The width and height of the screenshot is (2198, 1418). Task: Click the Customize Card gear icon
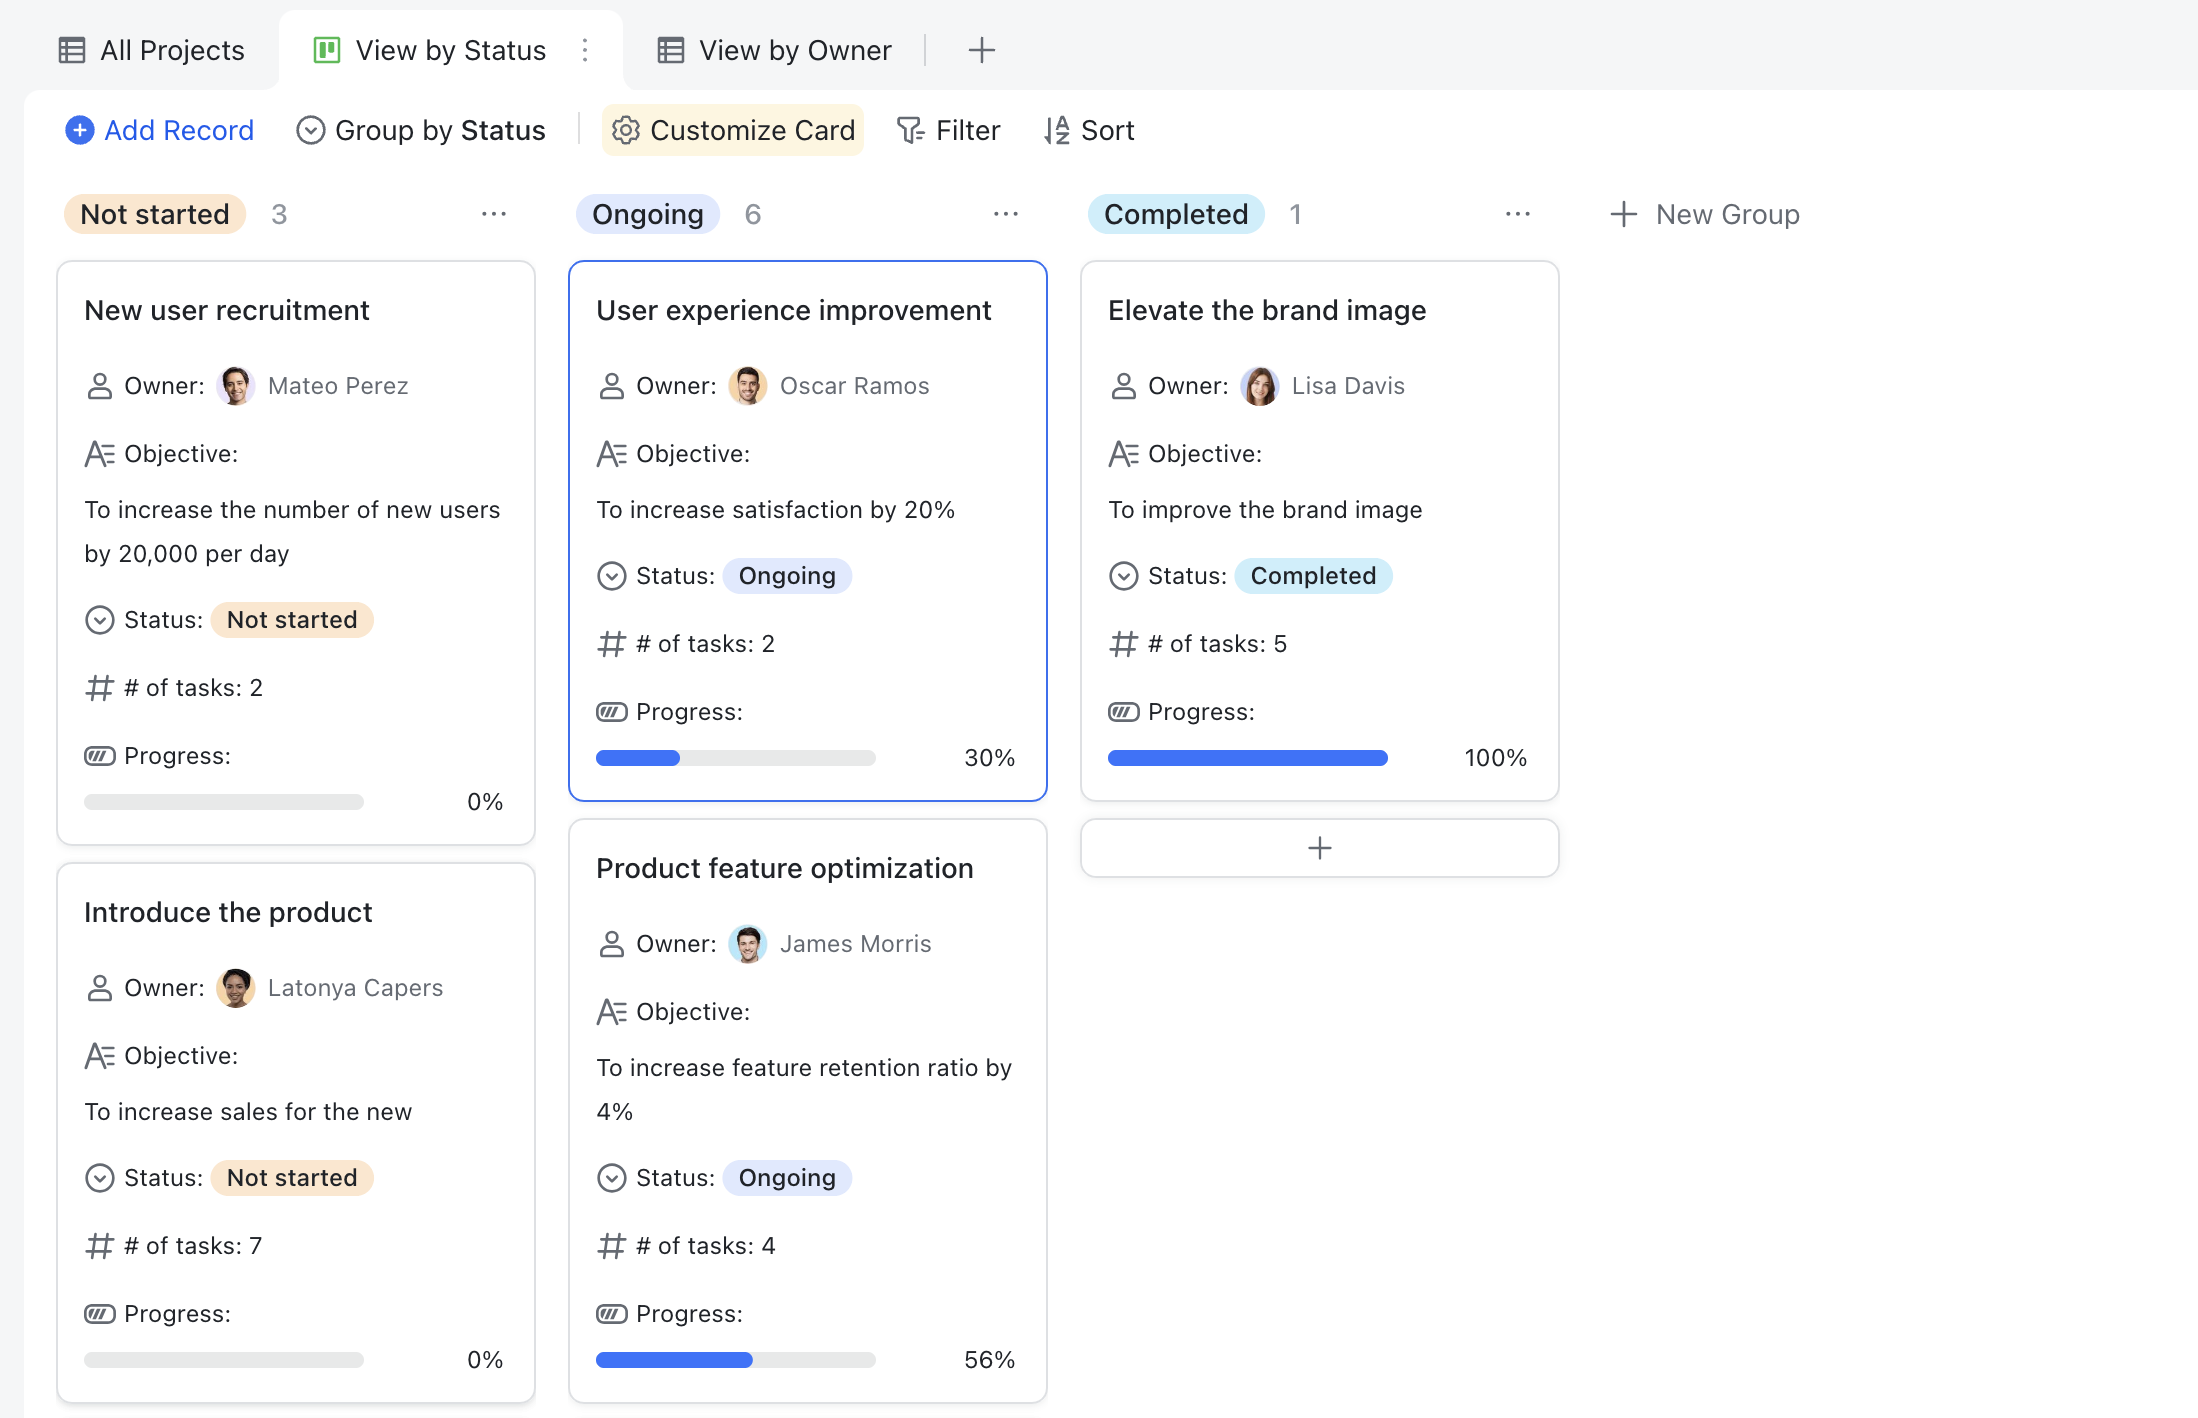pyautogui.click(x=625, y=130)
